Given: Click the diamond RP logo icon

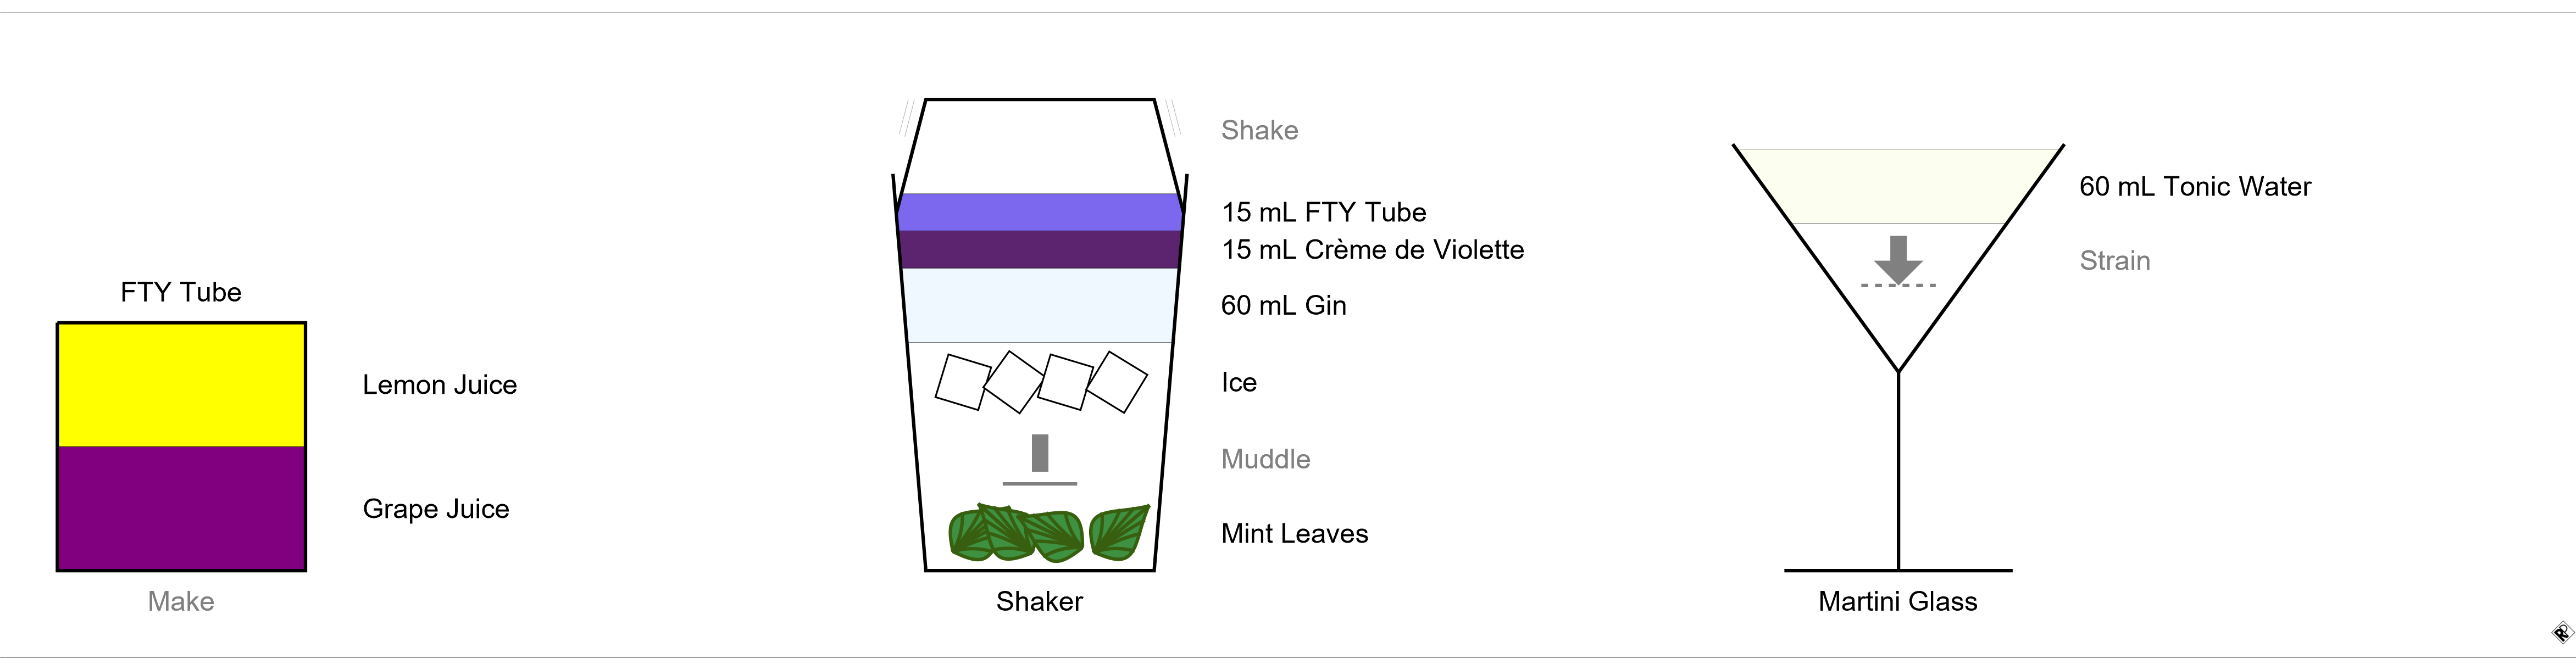Looking at the screenshot, I should coord(2562,632).
